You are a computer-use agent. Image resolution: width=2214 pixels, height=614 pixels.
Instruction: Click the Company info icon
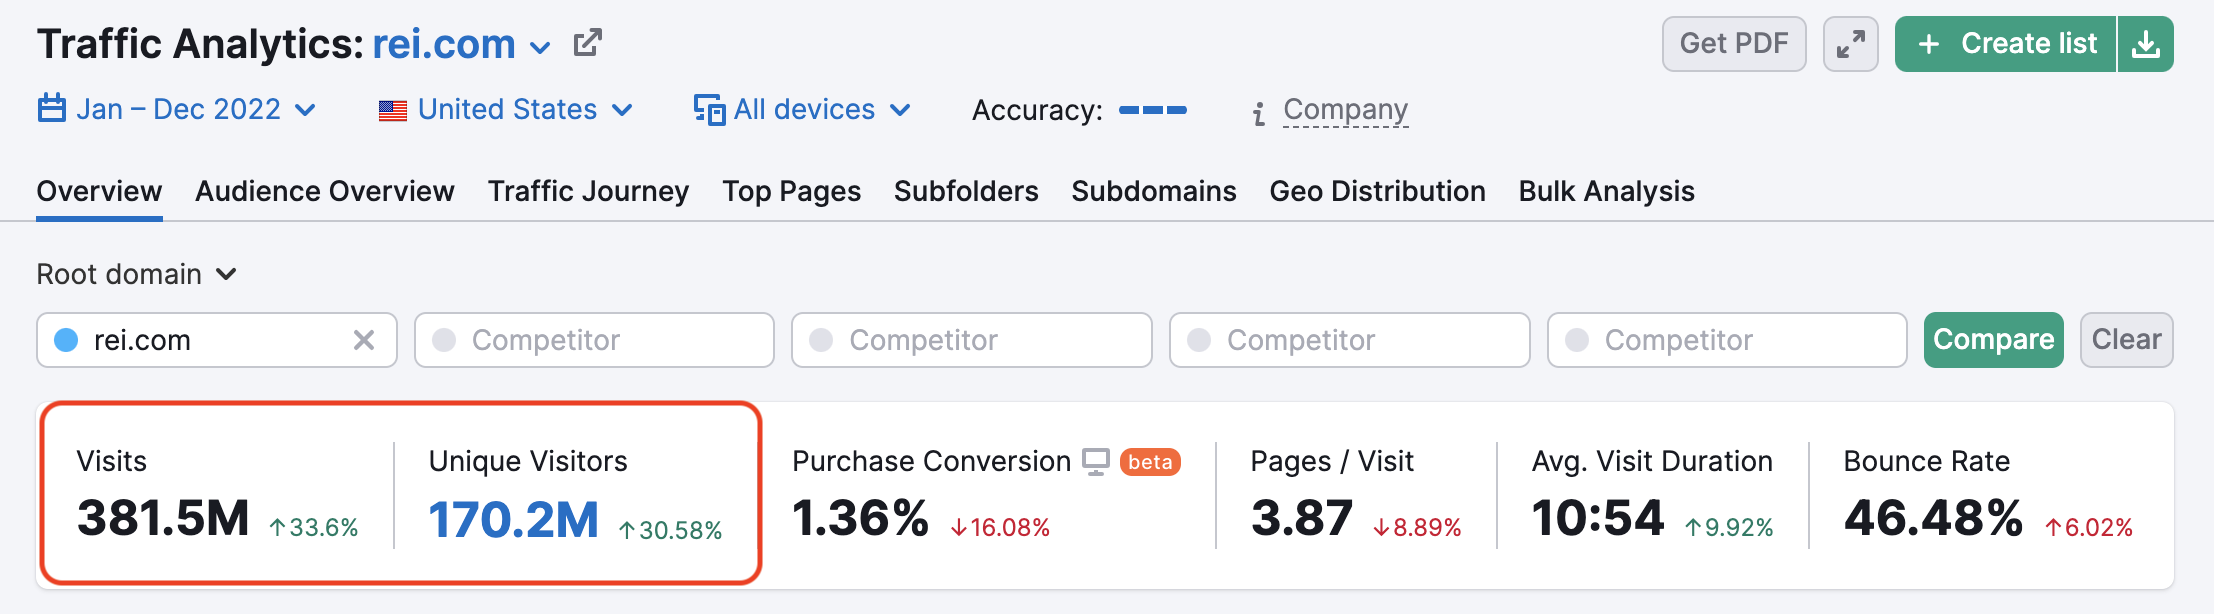1259,113
